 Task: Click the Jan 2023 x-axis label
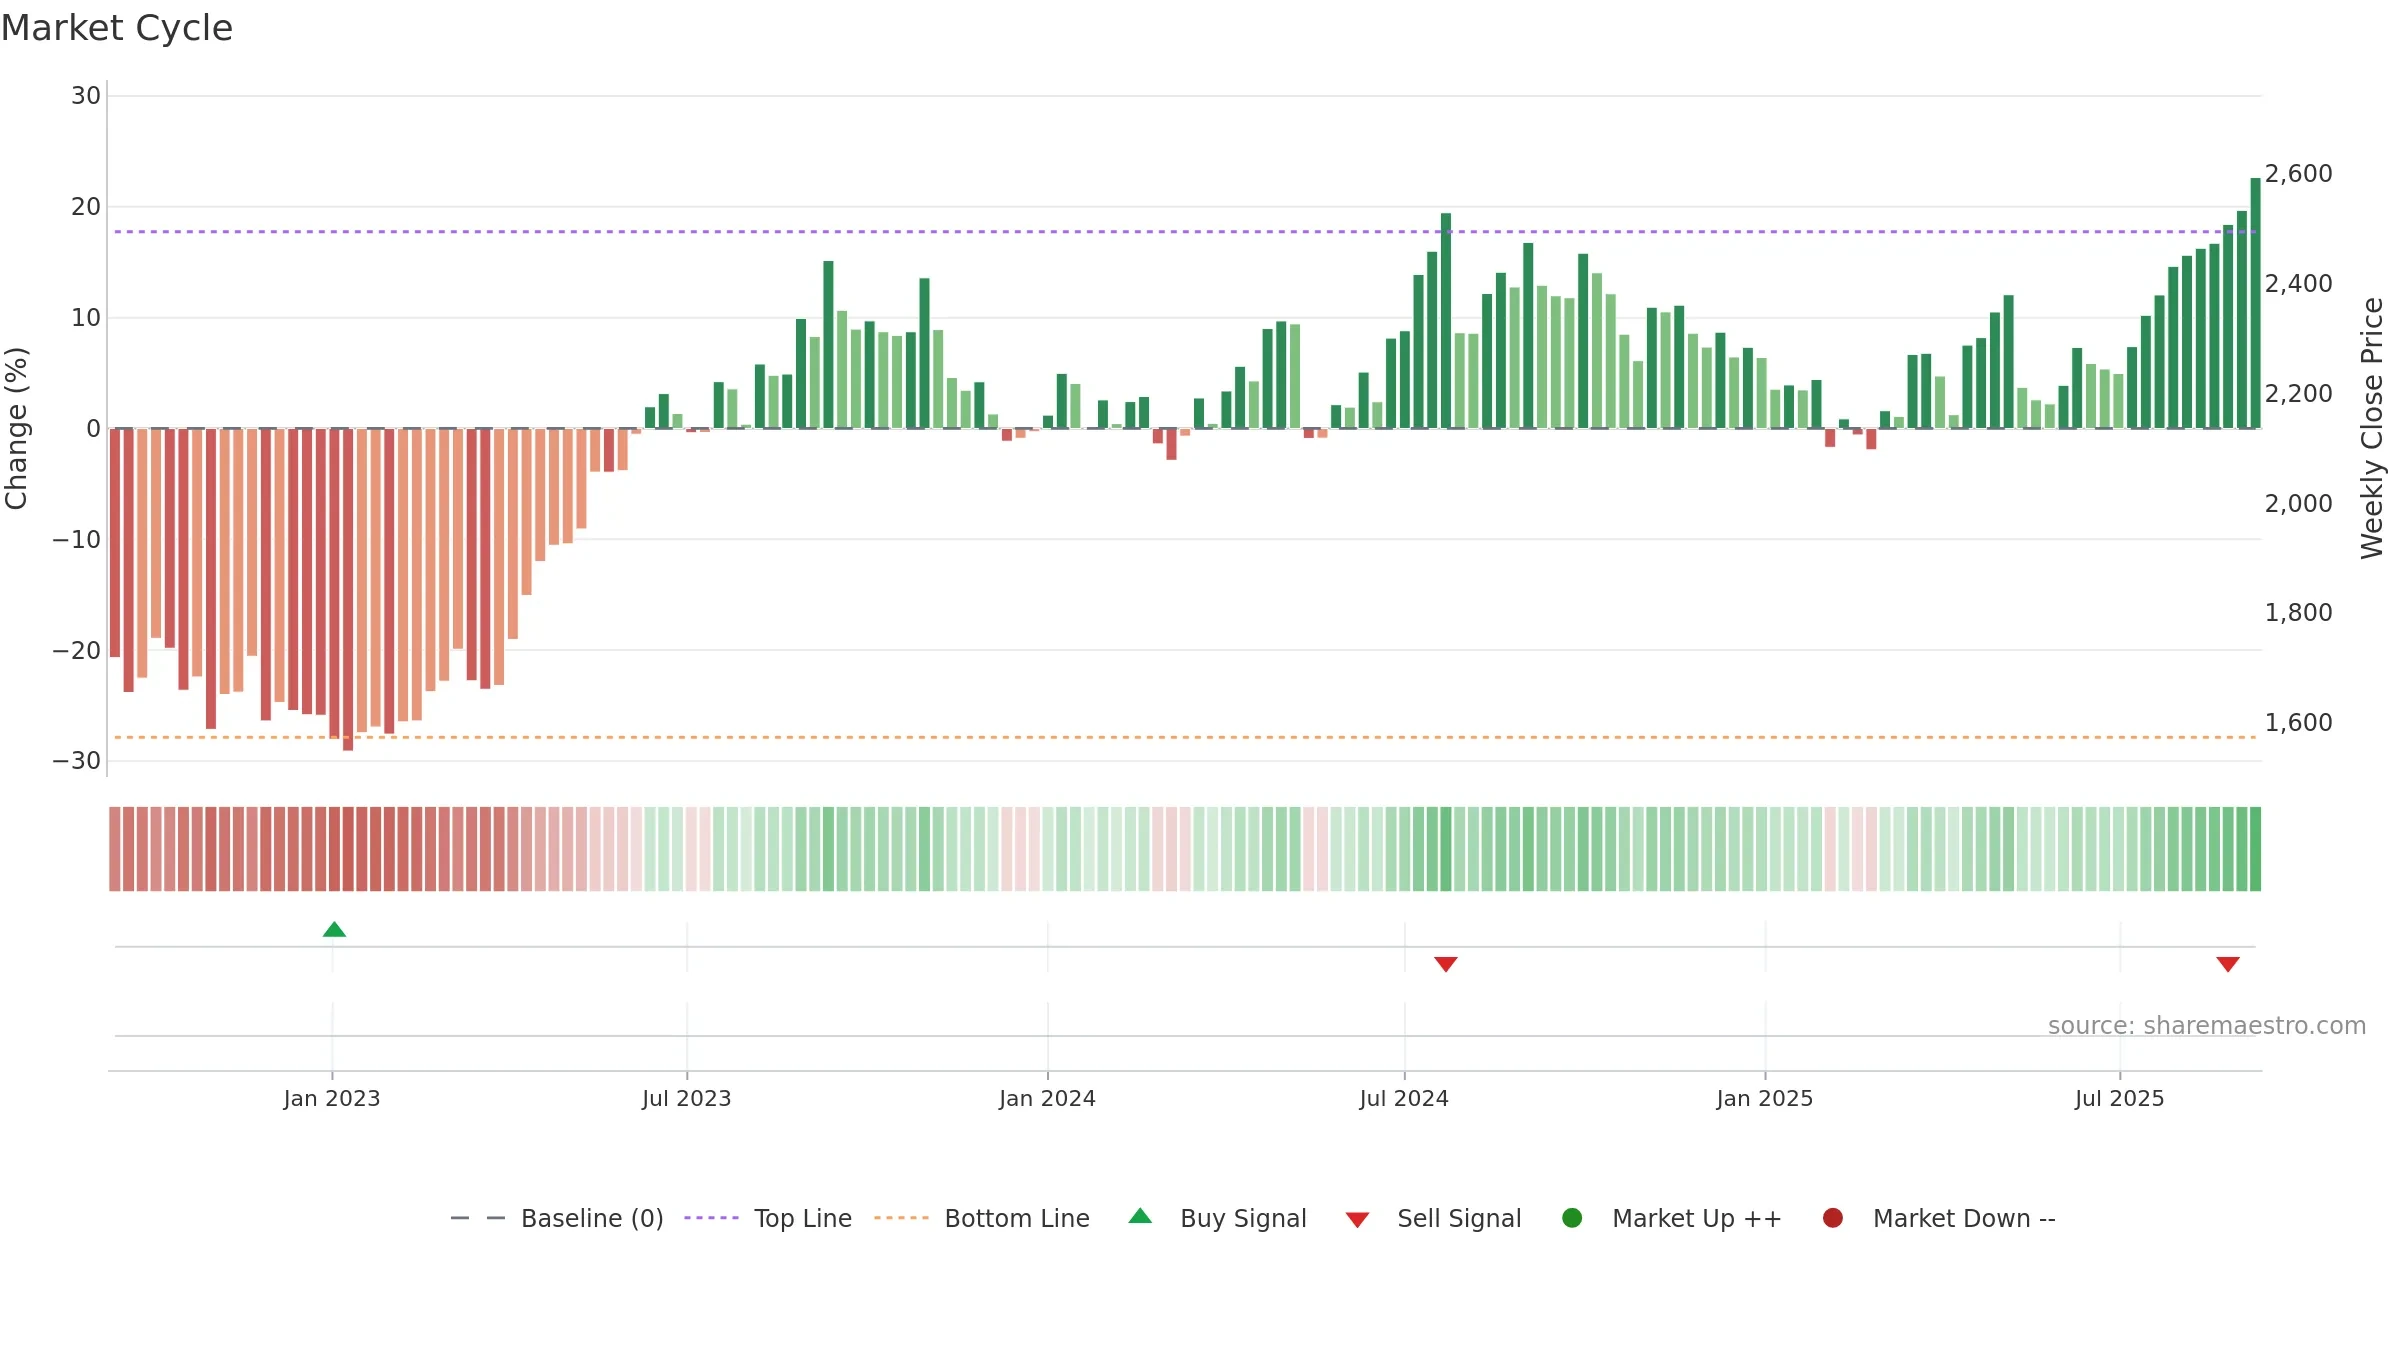pos(332,1099)
